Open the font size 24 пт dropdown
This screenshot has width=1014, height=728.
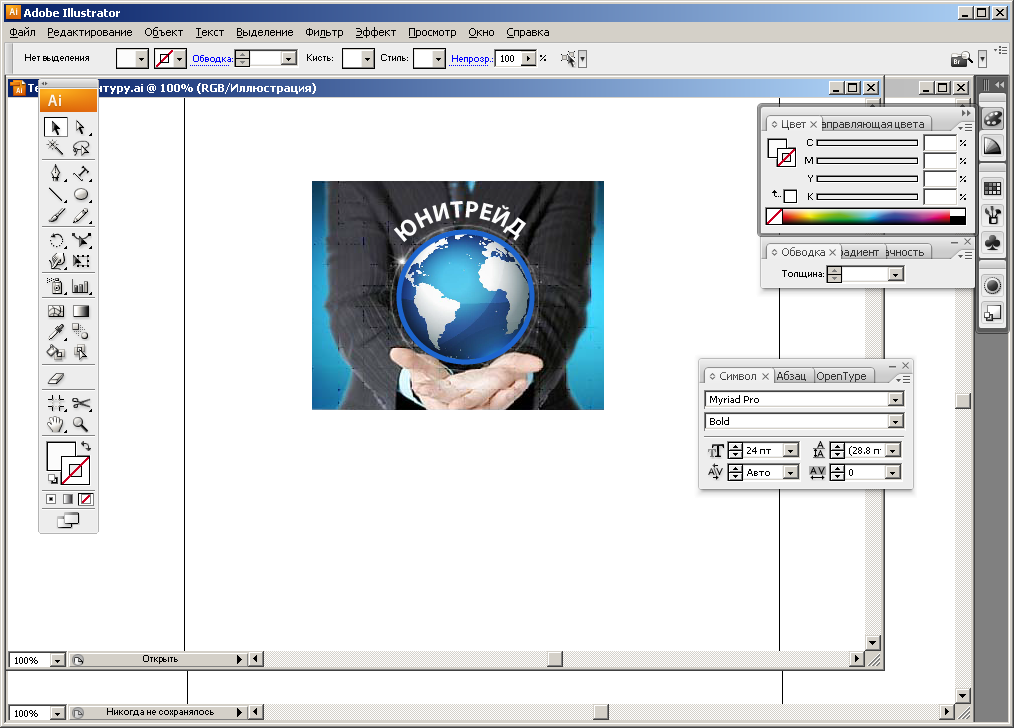tap(790, 451)
